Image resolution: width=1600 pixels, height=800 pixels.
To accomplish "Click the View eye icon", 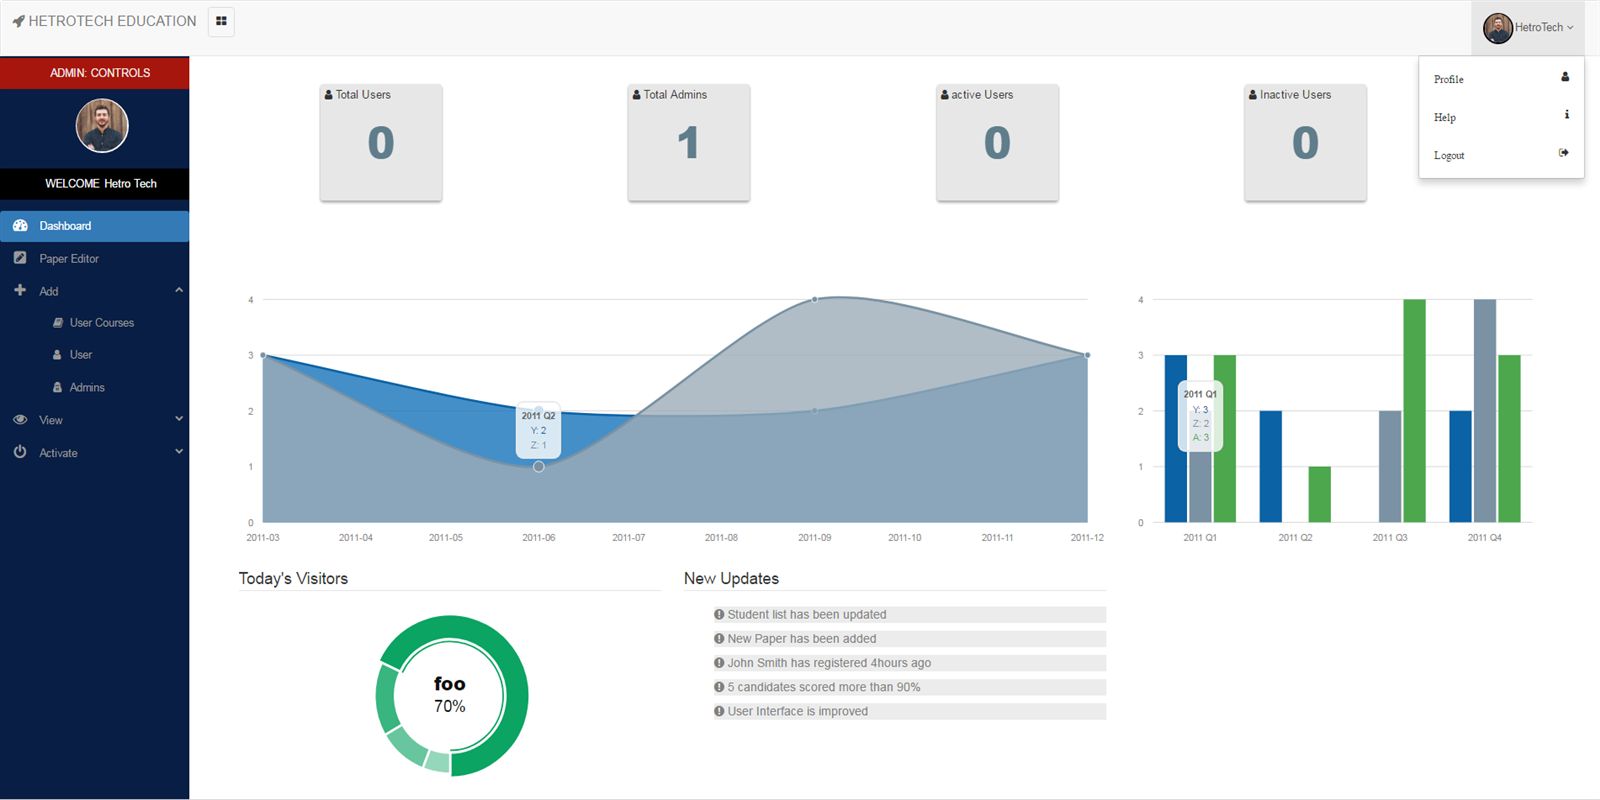I will point(20,420).
